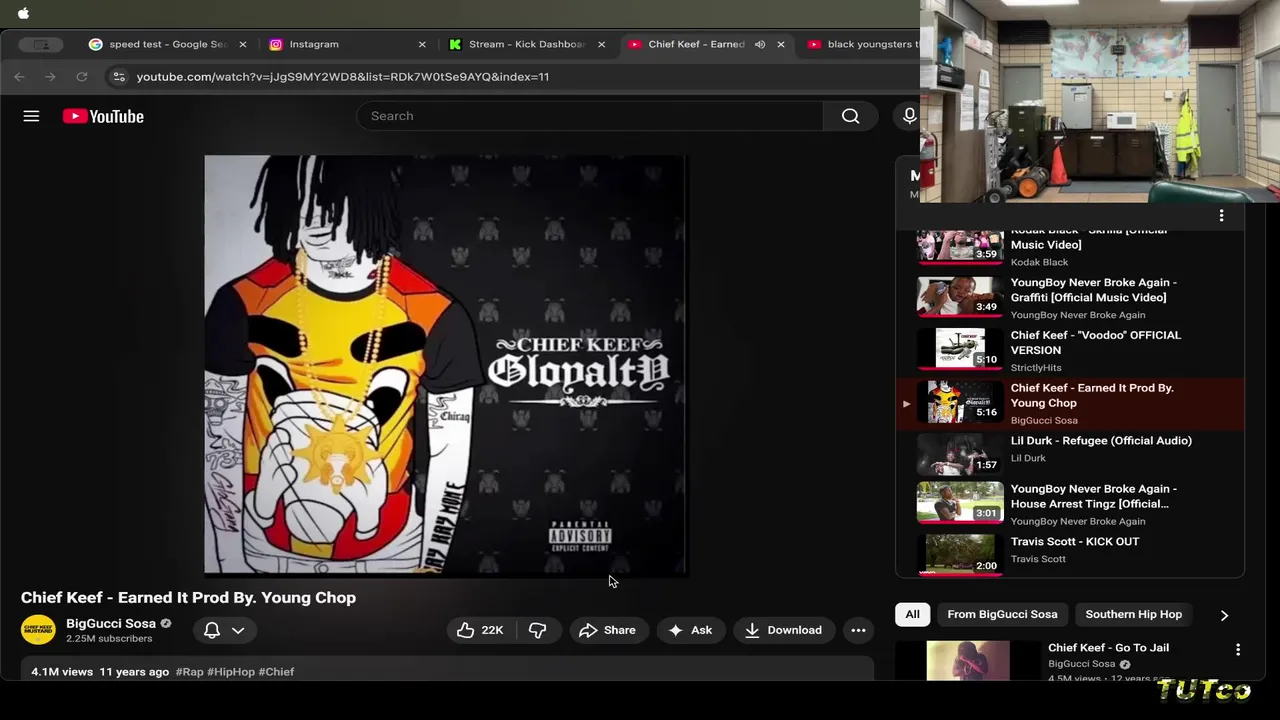Screen dimensions: 1280x720
Task: Click the browser forward arrow
Action: (x=50, y=77)
